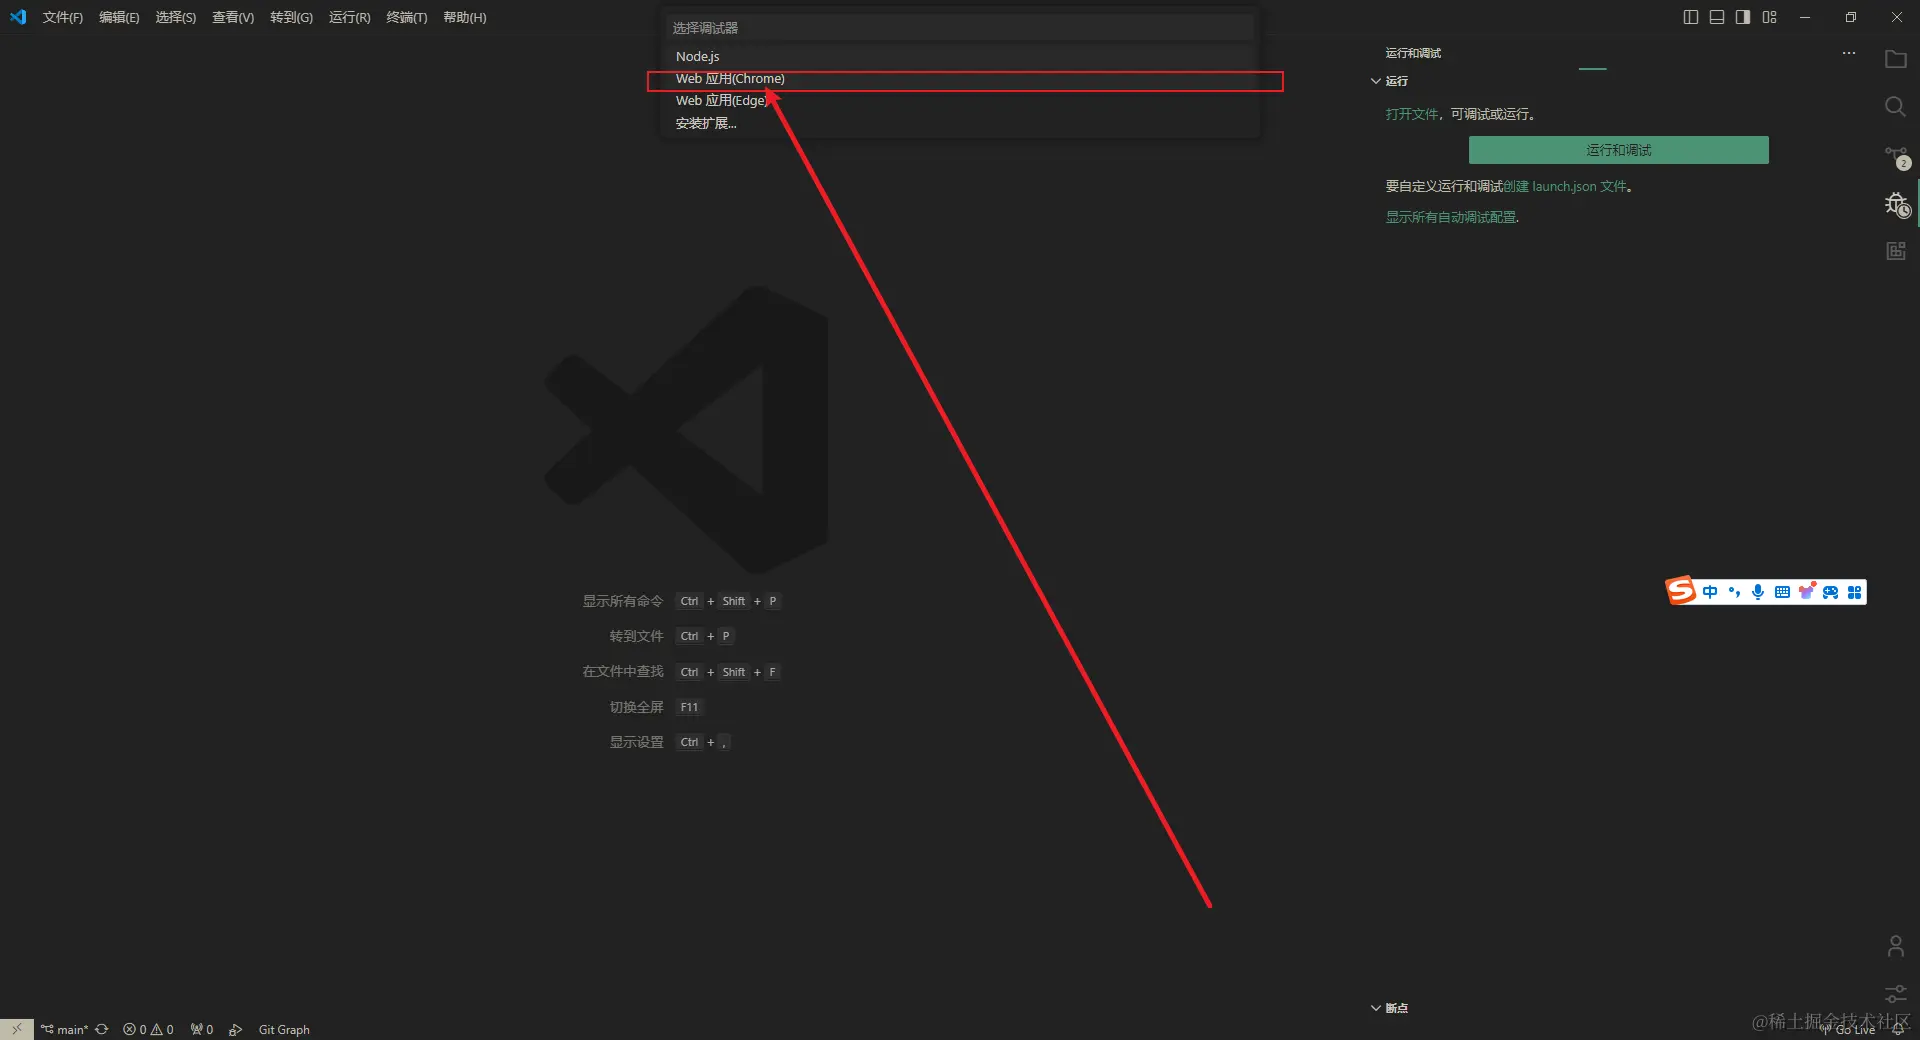This screenshot has width=1920, height=1040.
Task: Click 显示所有自动调试配置 link
Action: (1451, 217)
